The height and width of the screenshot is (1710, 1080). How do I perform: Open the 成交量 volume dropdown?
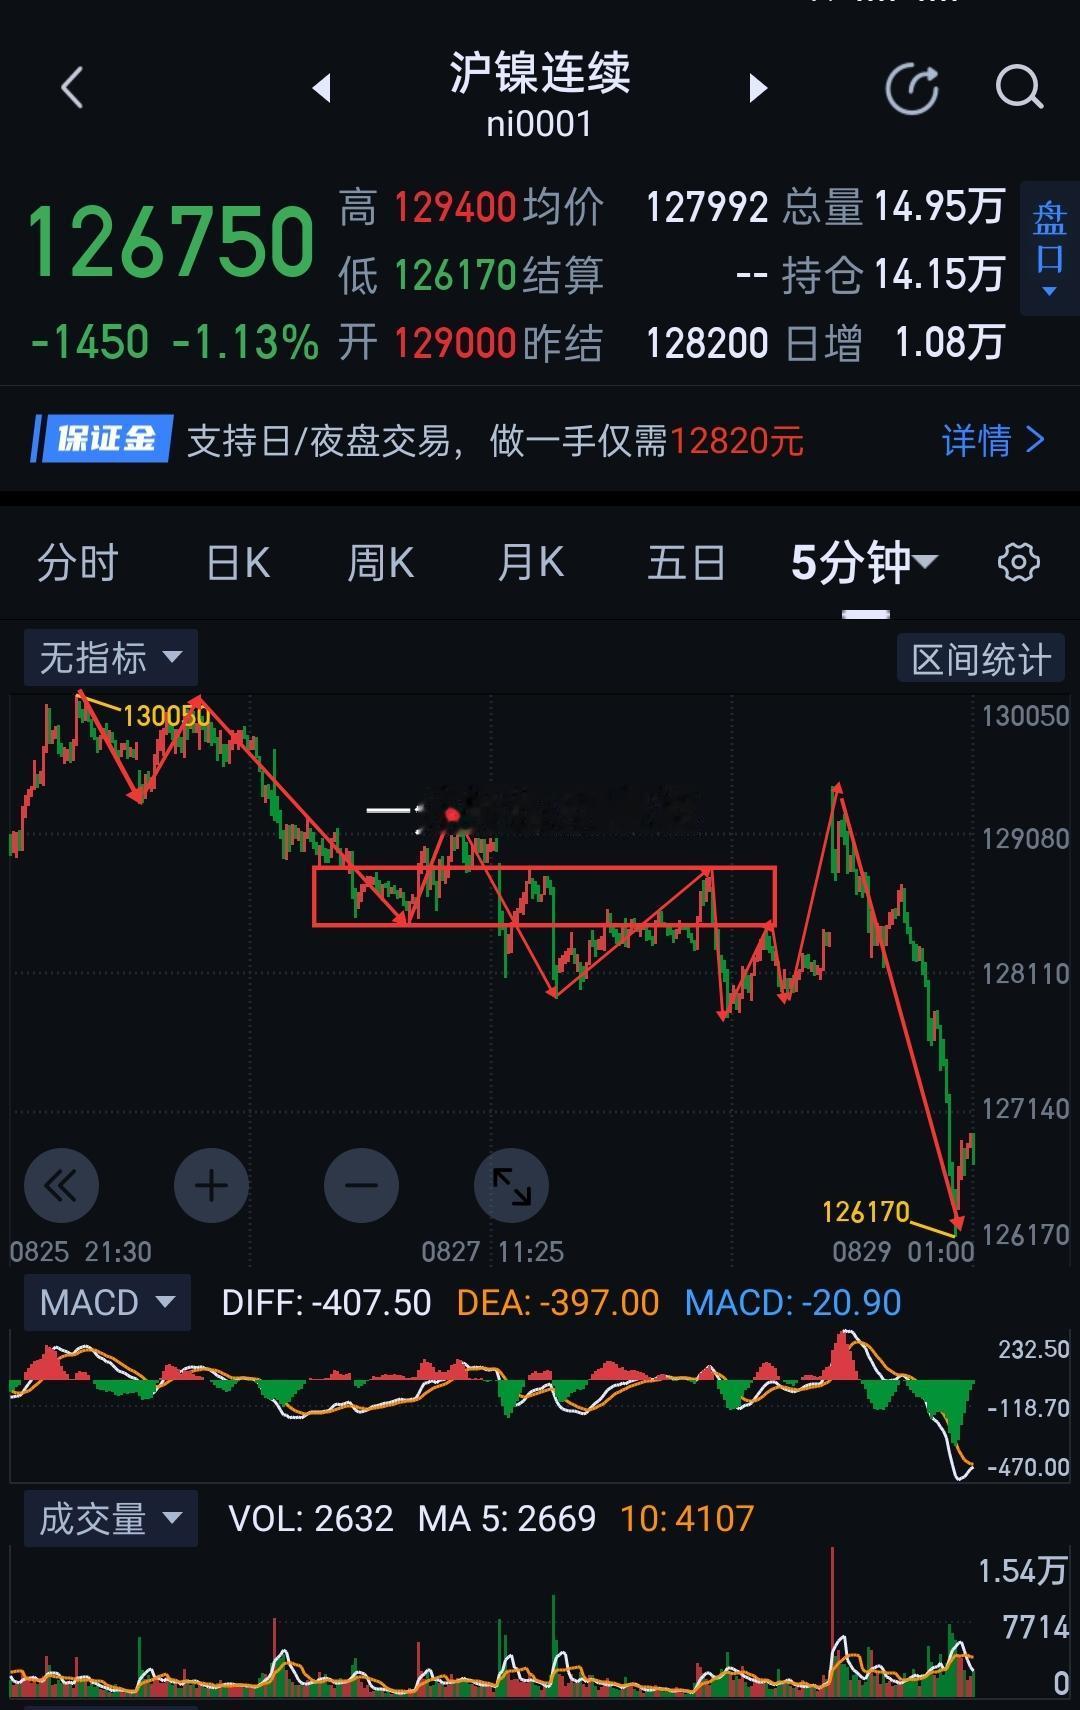coord(110,1519)
